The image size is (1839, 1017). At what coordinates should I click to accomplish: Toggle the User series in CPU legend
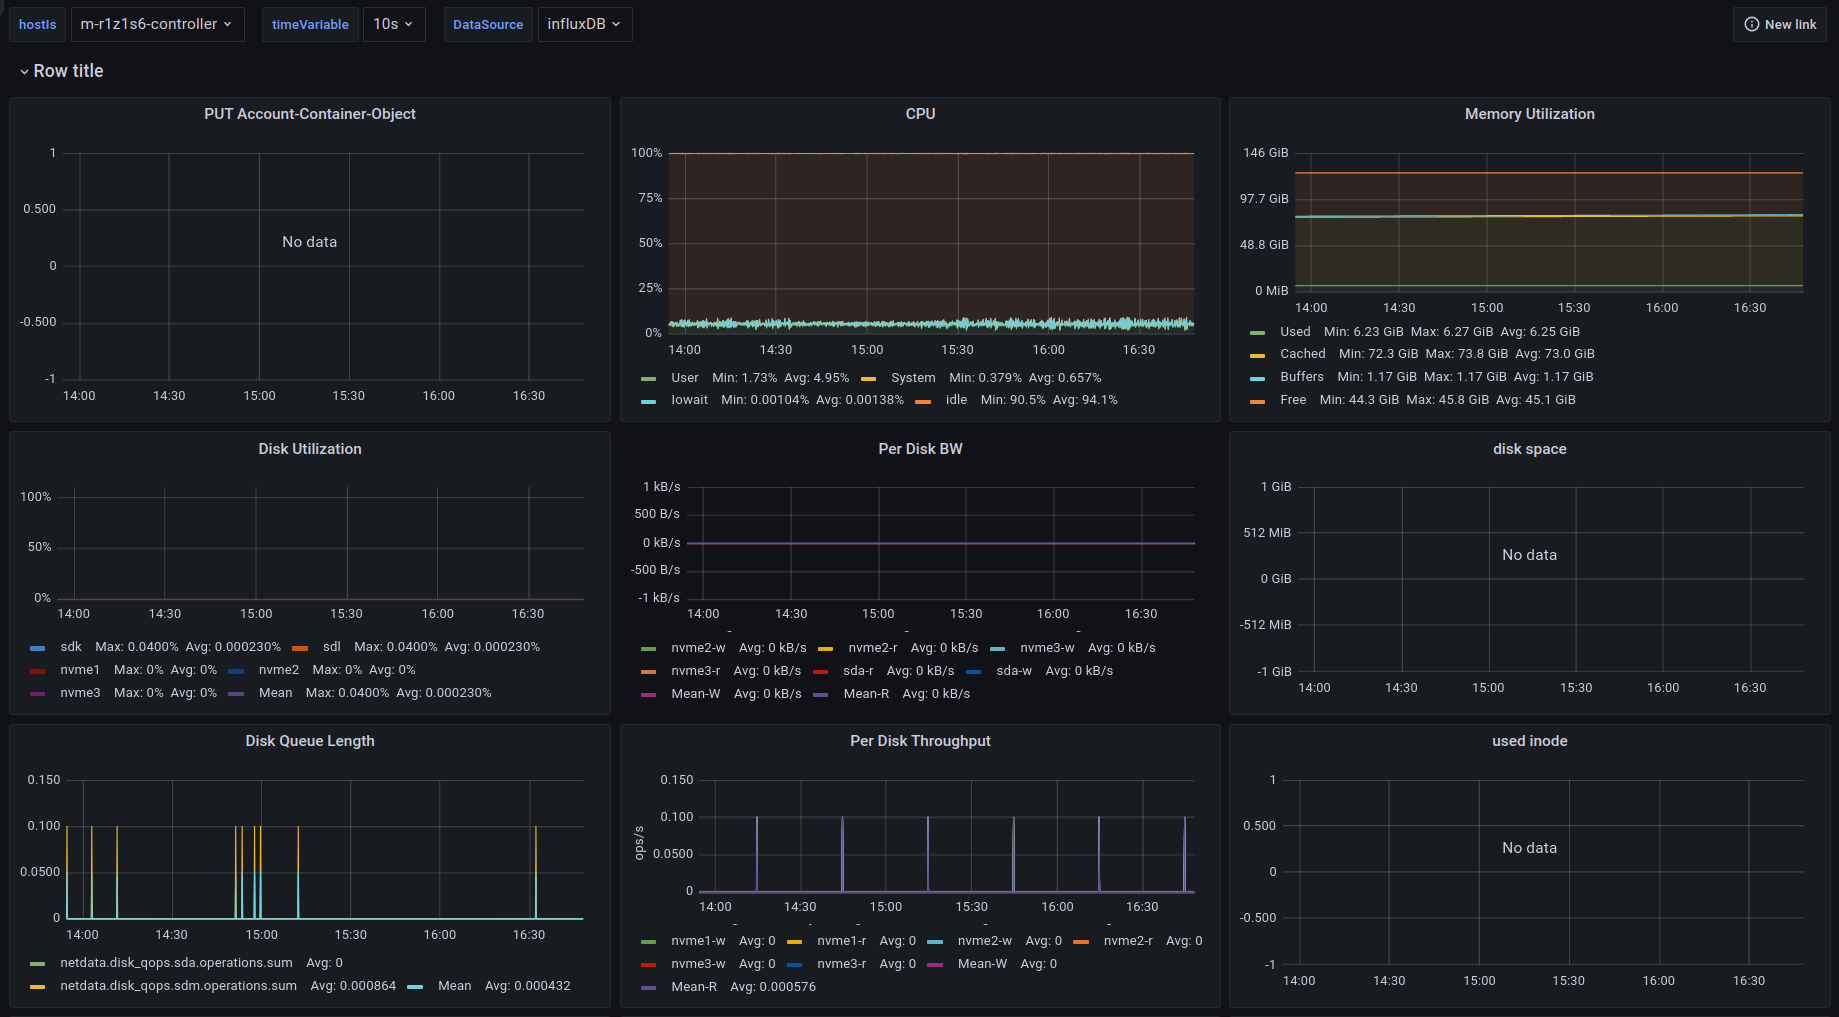click(x=685, y=378)
